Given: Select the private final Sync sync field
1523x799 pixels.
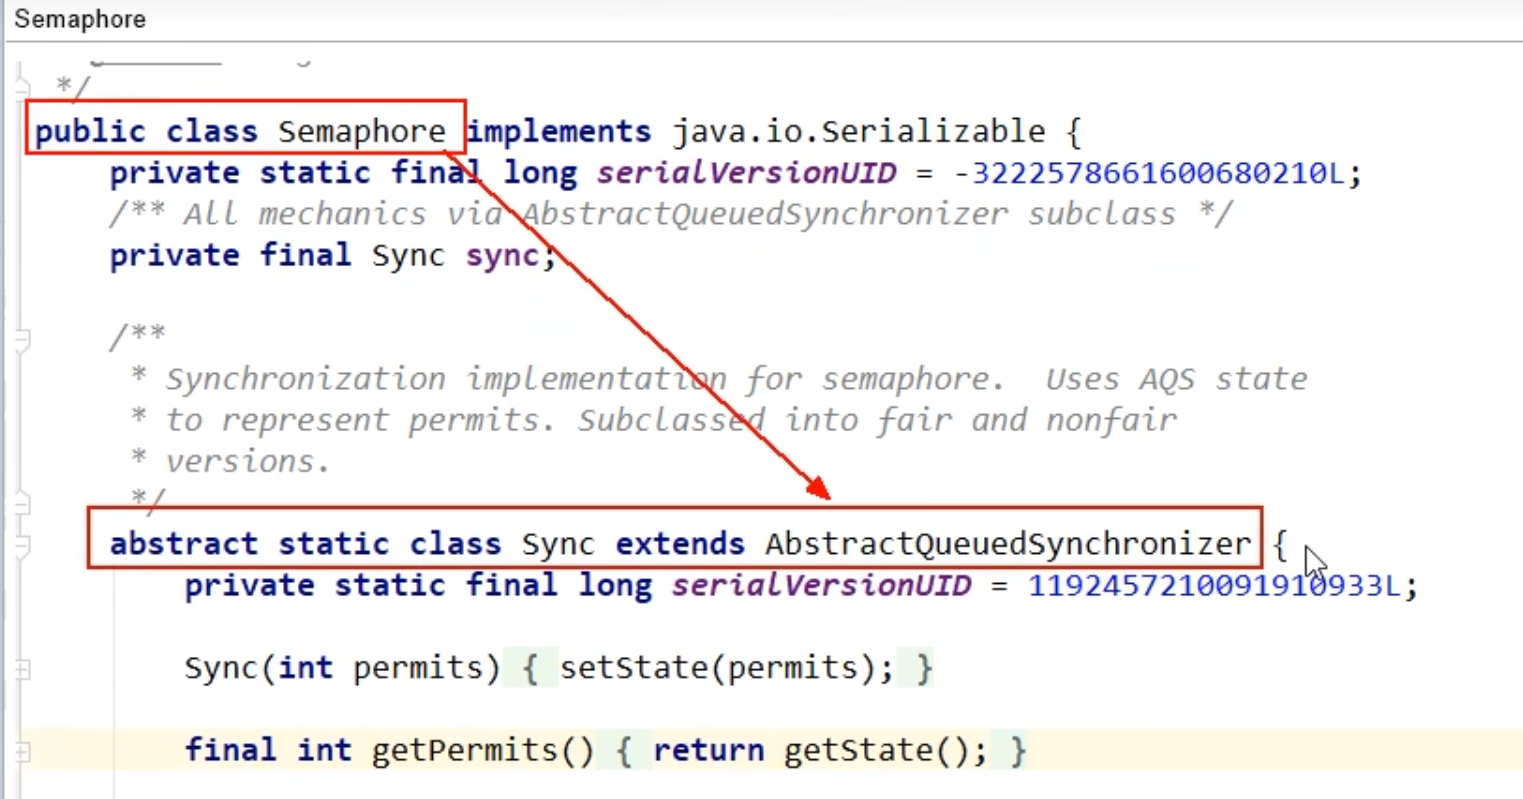Looking at the screenshot, I should (x=330, y=255).
